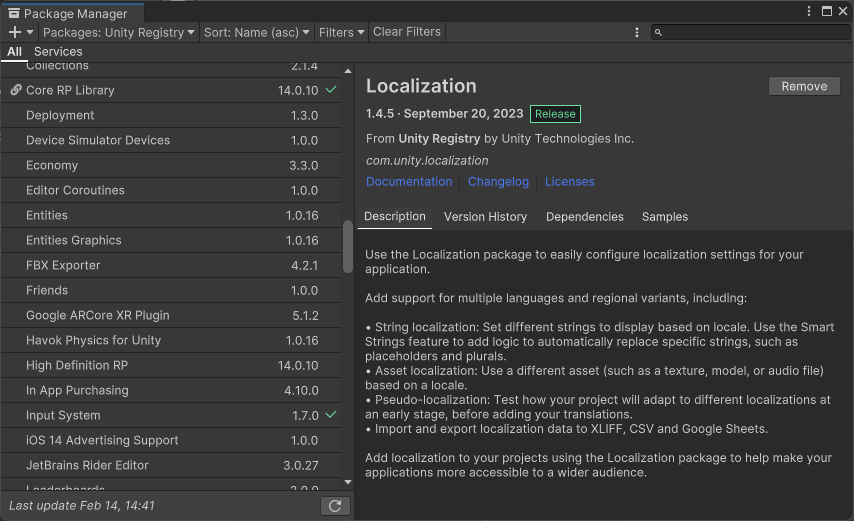Select the Havok Physics for Unity package

(171, 341)
